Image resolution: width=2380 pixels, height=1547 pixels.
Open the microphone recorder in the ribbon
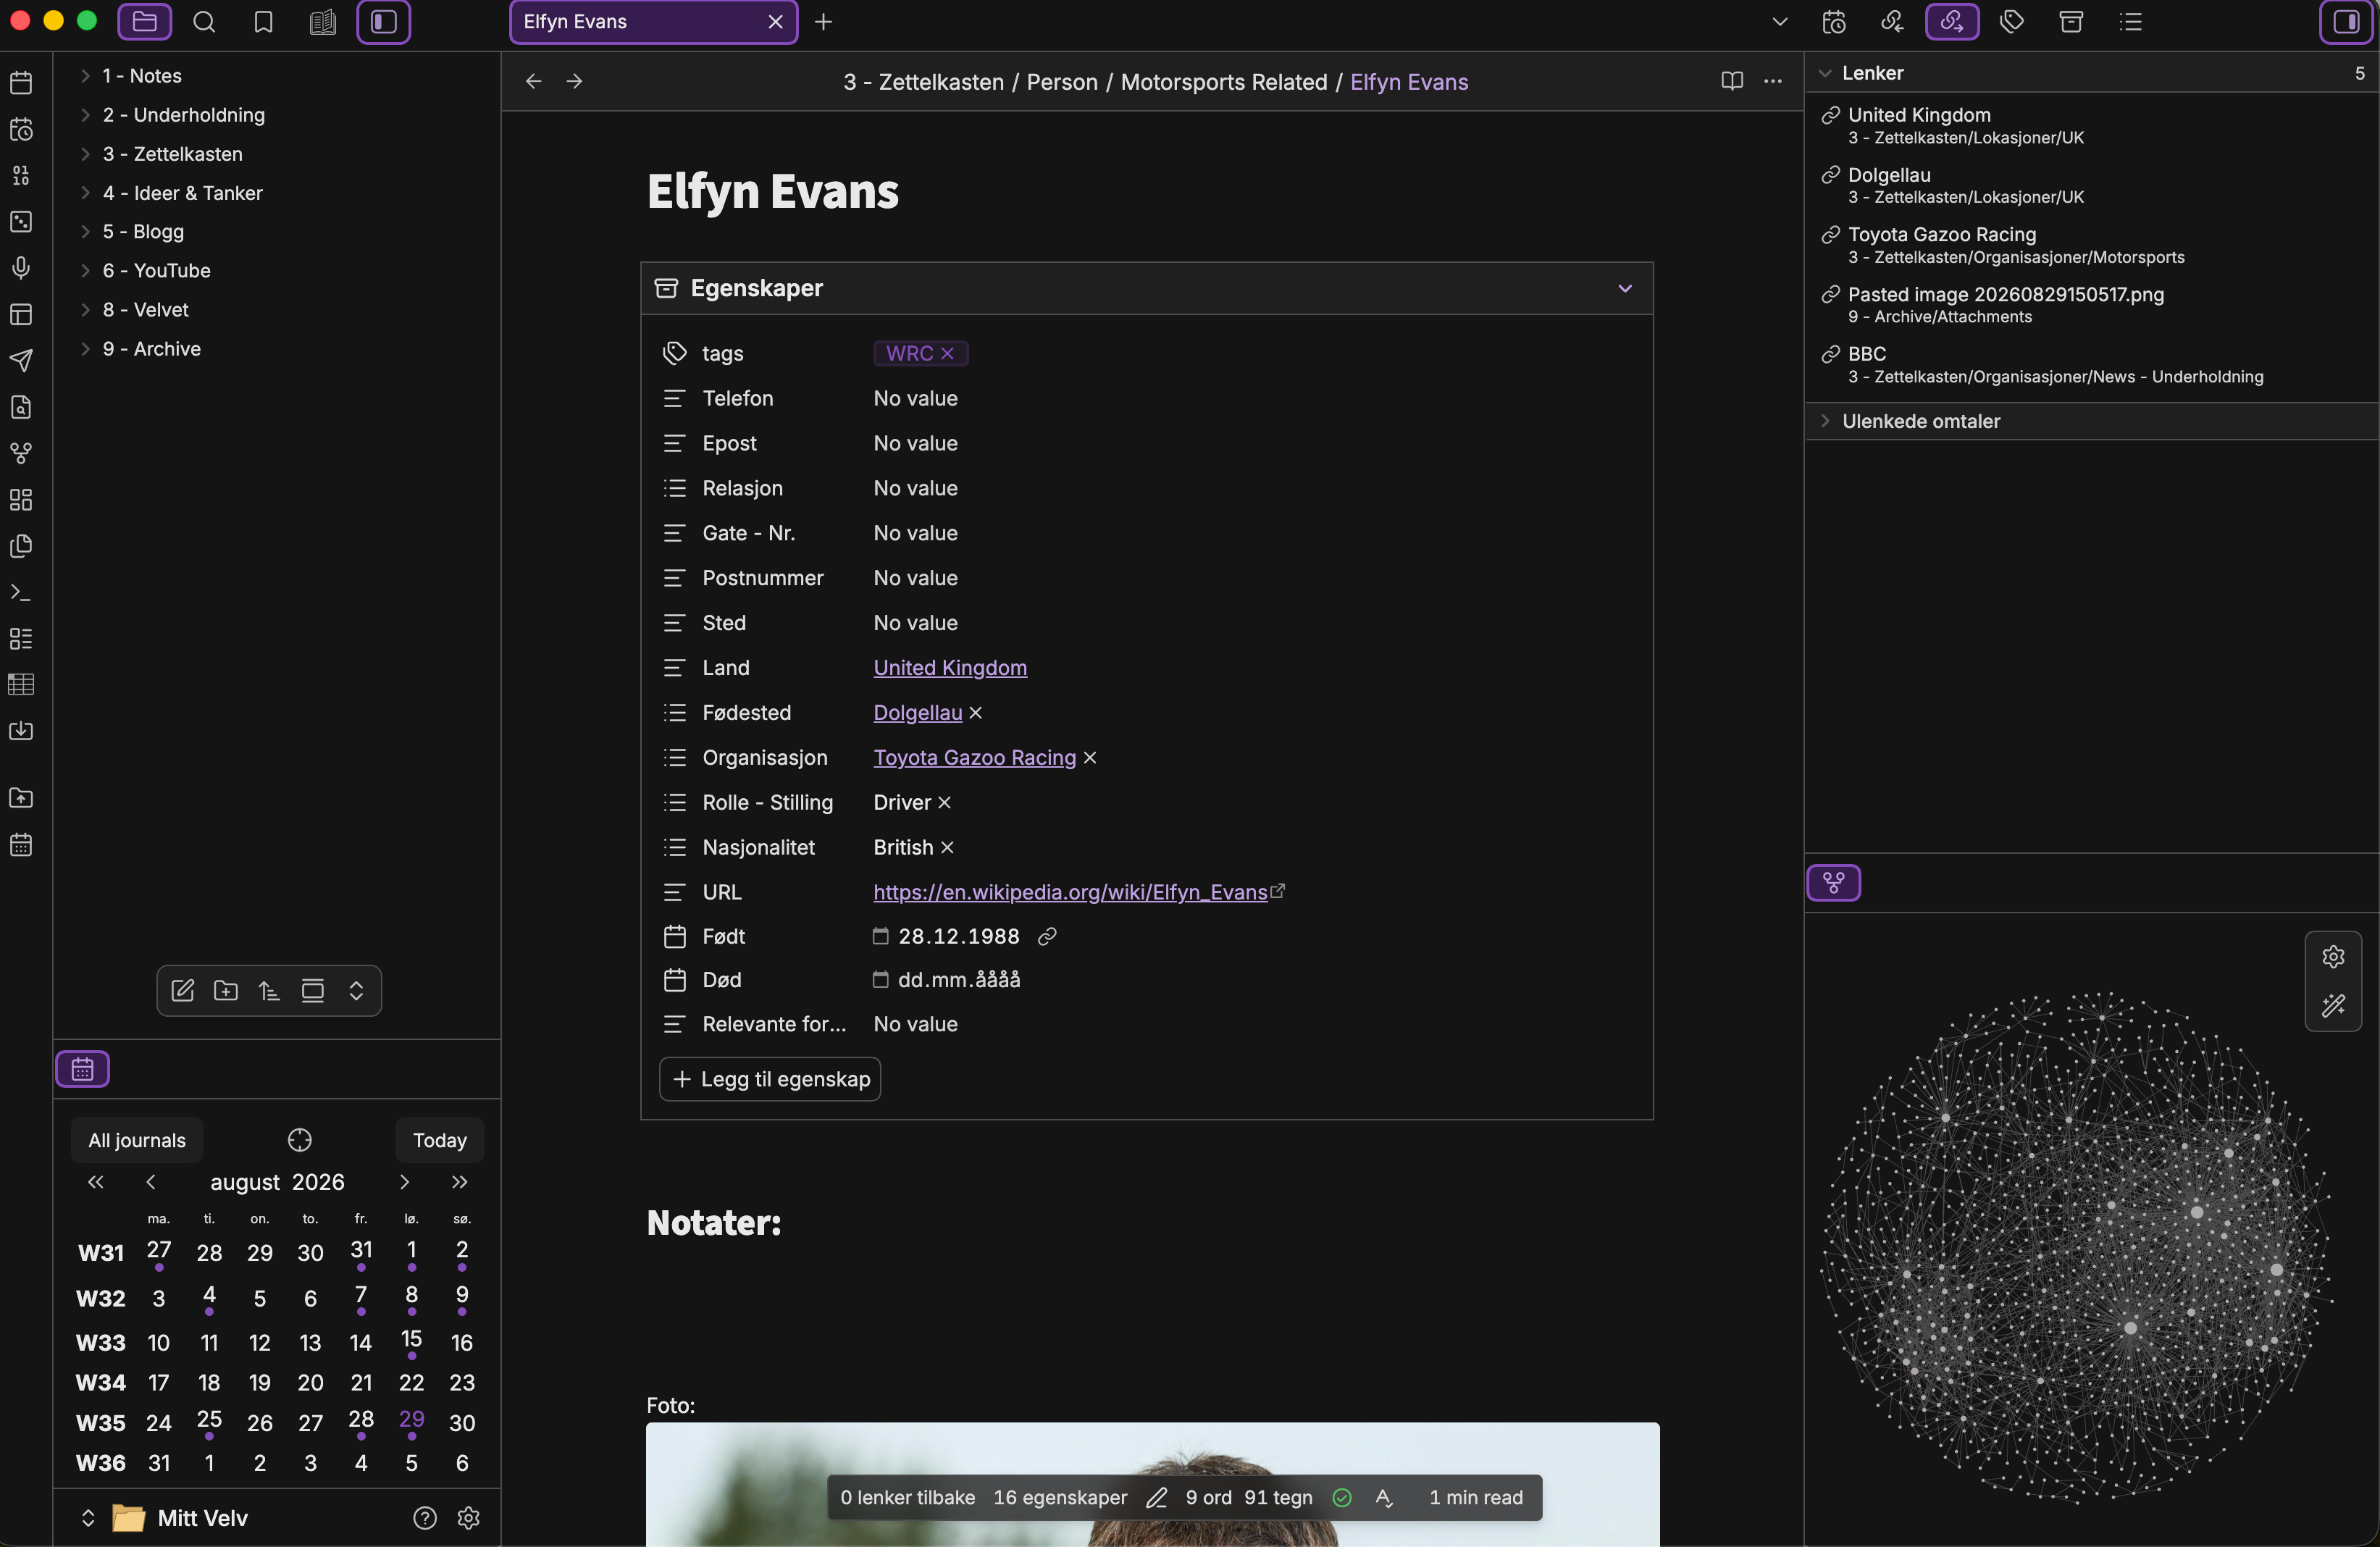[x=21, y=268]
